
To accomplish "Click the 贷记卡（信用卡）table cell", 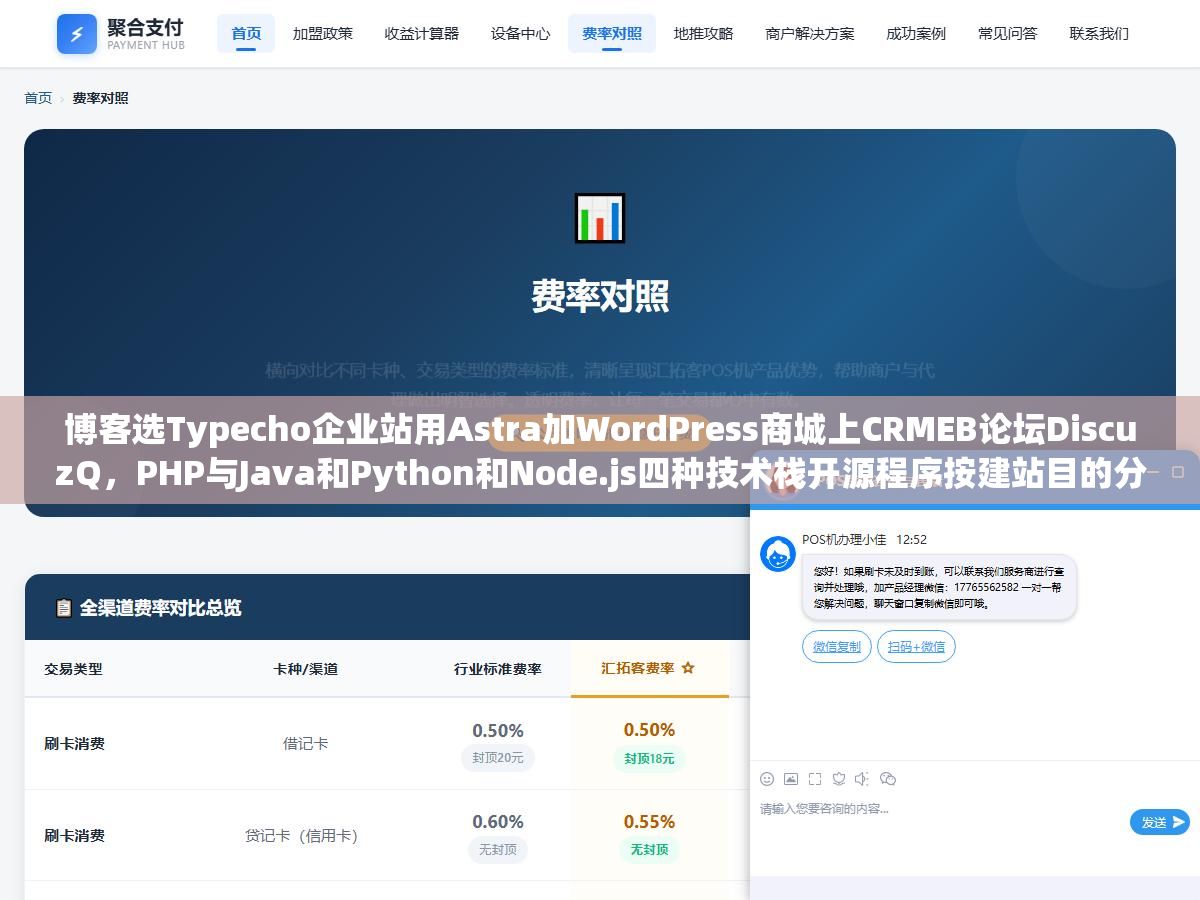I will 301,835.
